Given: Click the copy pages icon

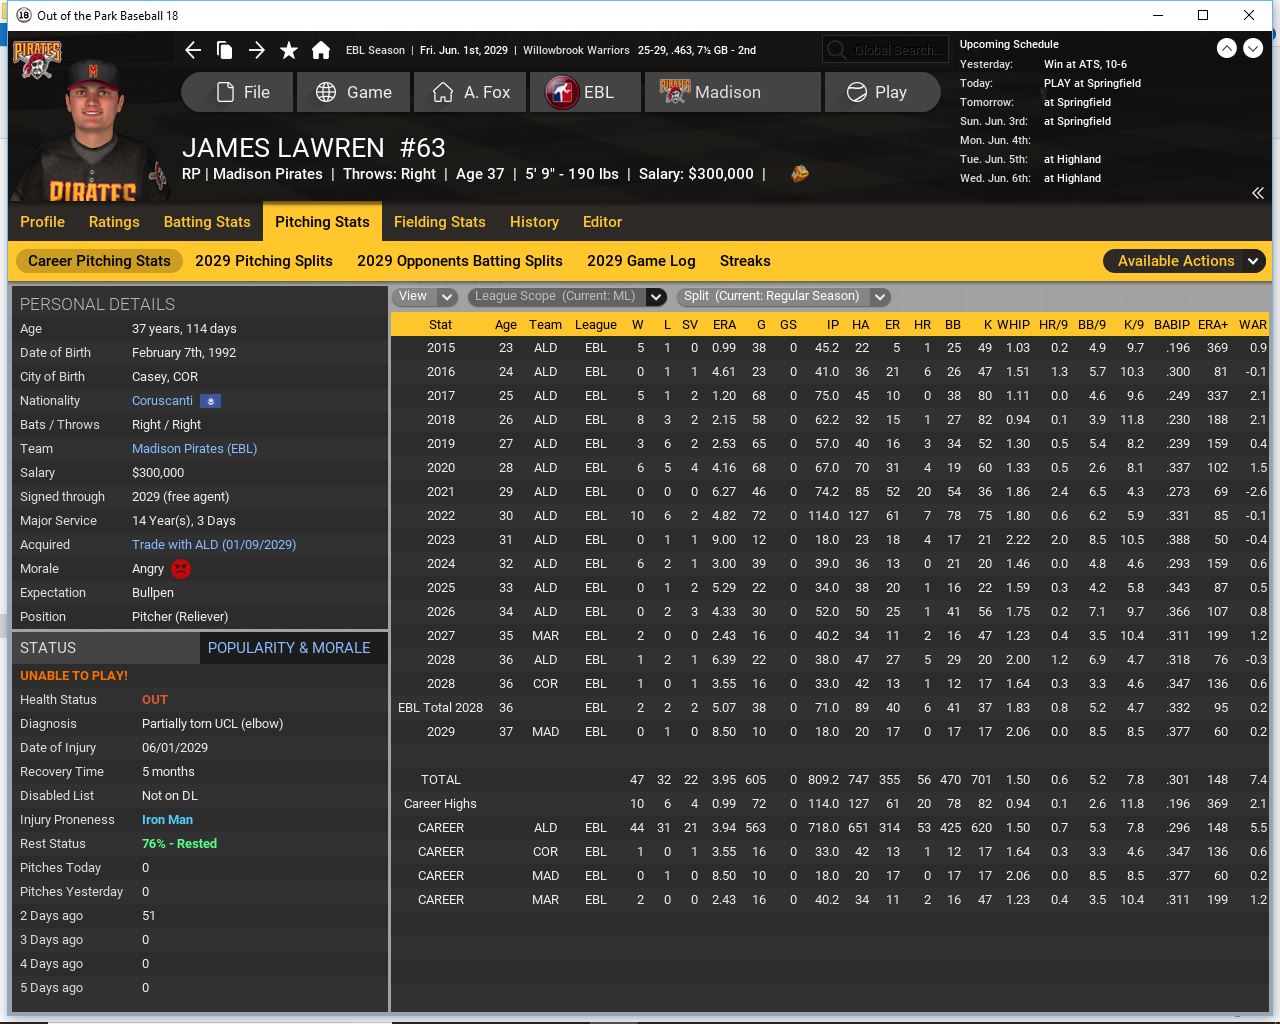Looking at the screenshot, I should (x=225, y=50).
